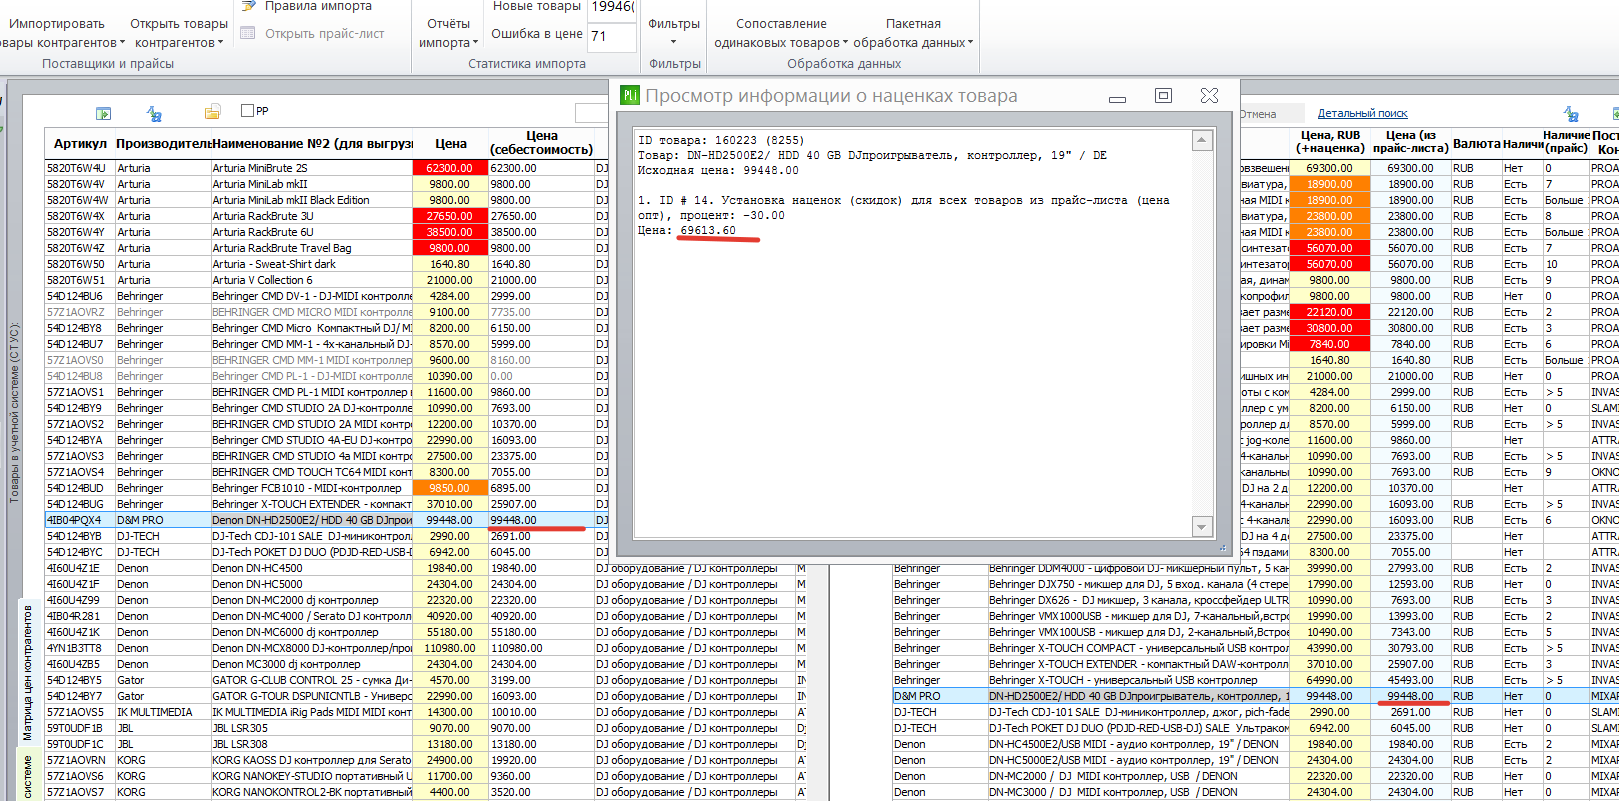Select Arturia V Collection 6 row

click(x=311, y=280)
